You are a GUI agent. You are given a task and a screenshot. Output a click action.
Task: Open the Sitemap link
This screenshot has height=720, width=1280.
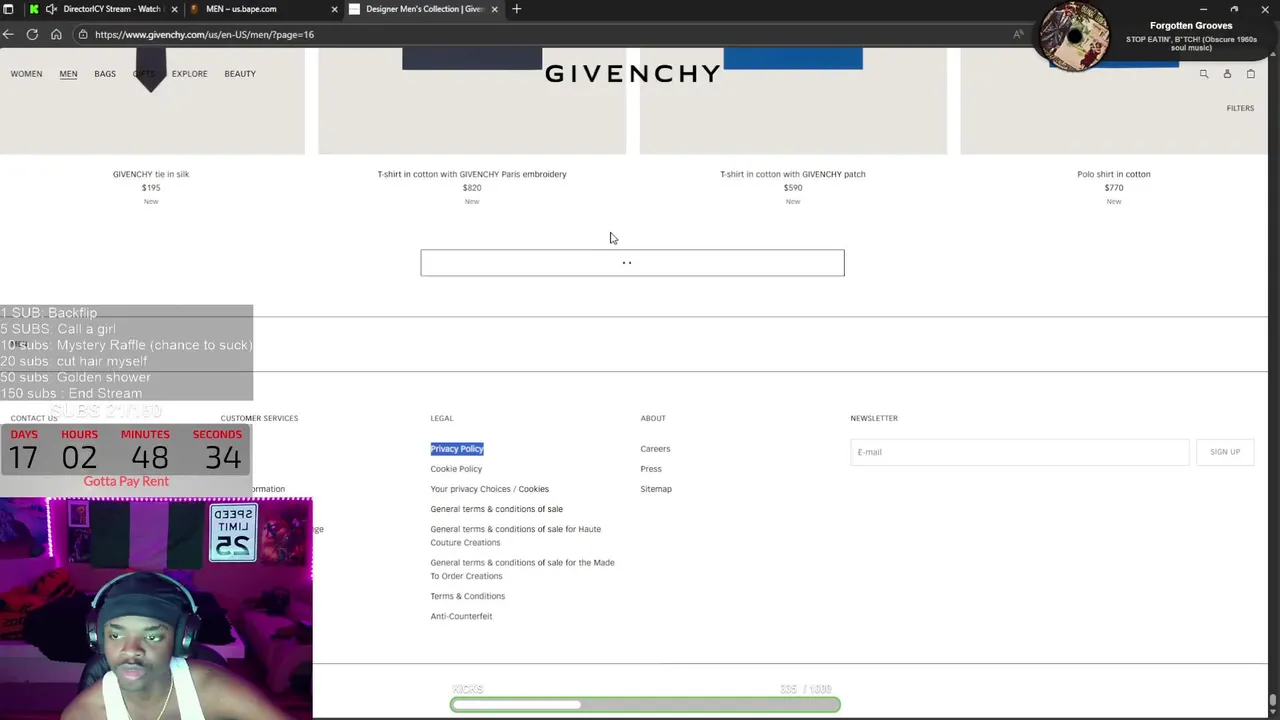pos(656,489)
